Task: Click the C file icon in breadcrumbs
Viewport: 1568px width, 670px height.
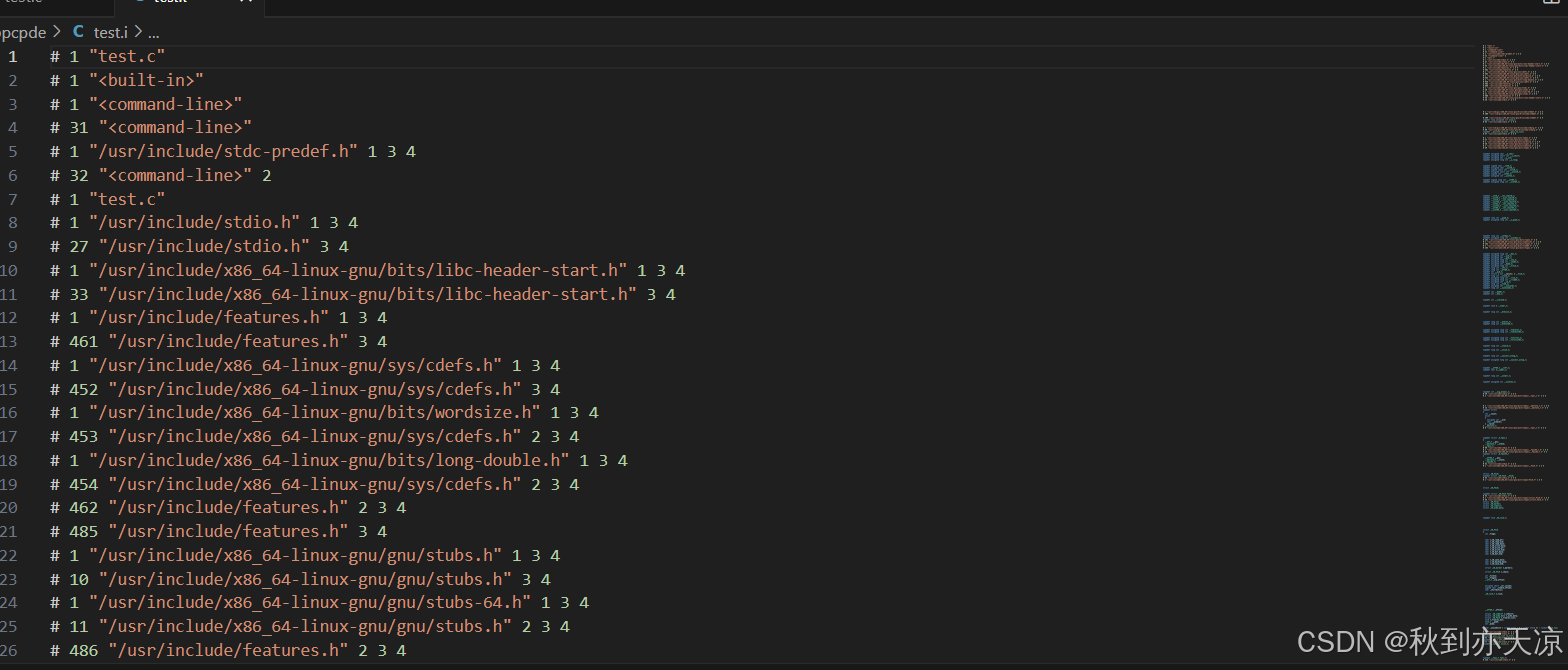Action: 78,32
